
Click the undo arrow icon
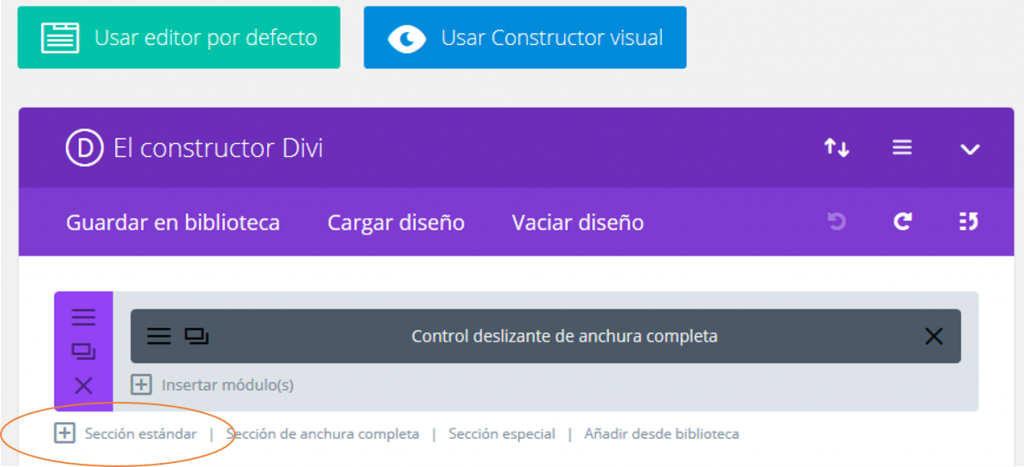pos(837,222)
